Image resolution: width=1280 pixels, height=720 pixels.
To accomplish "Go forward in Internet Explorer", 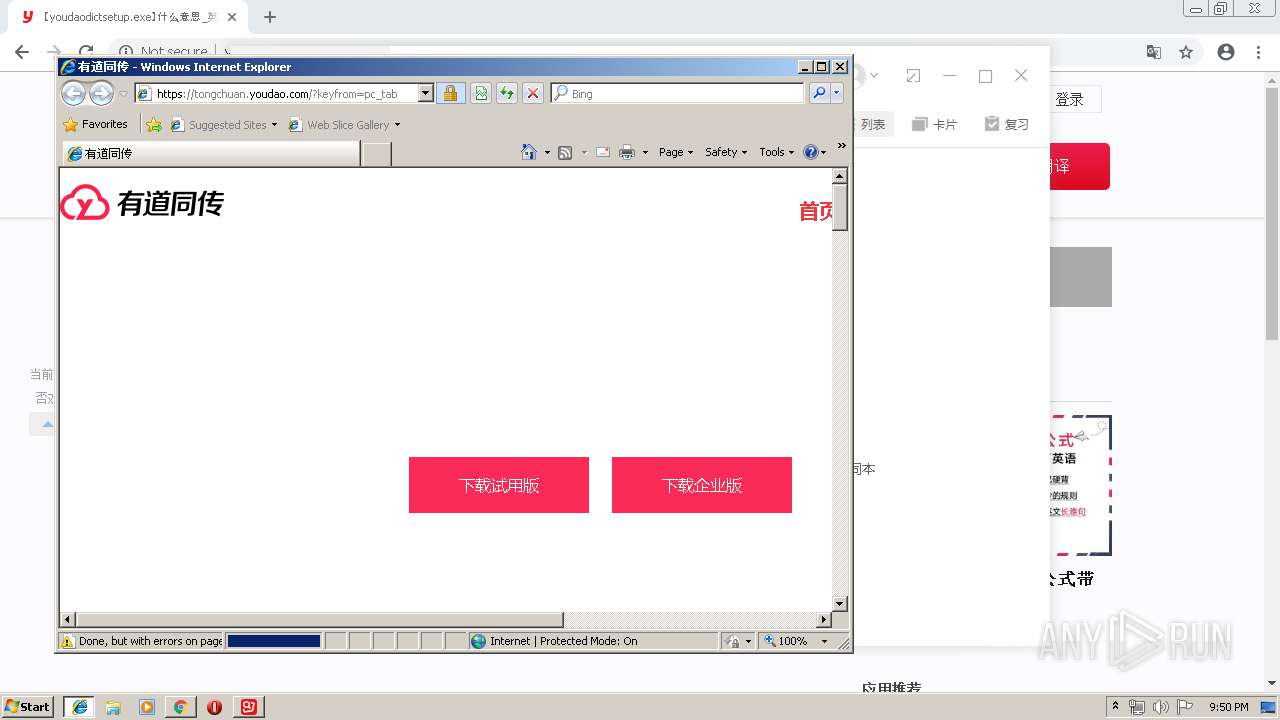I will point(101,93).
